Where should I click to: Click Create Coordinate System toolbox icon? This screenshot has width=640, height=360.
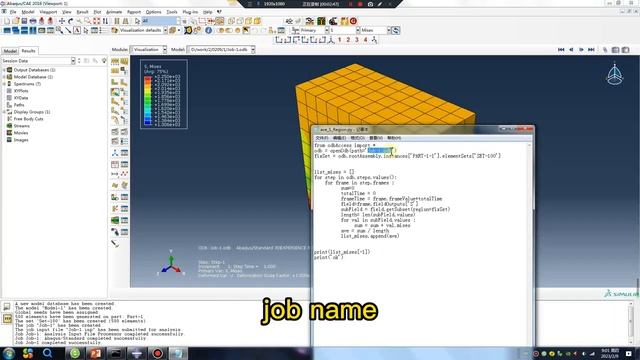115,153
